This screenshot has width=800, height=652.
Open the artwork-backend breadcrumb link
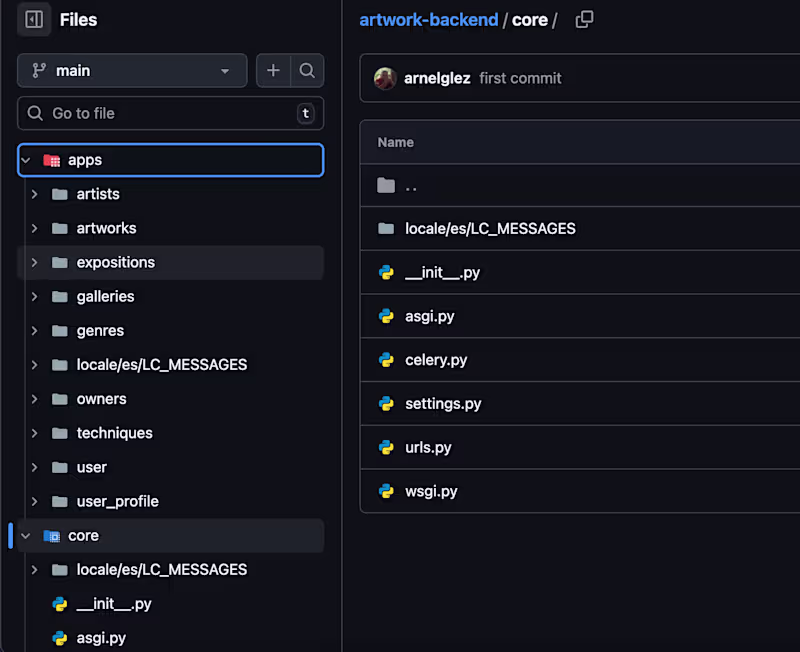pos(428,20)
